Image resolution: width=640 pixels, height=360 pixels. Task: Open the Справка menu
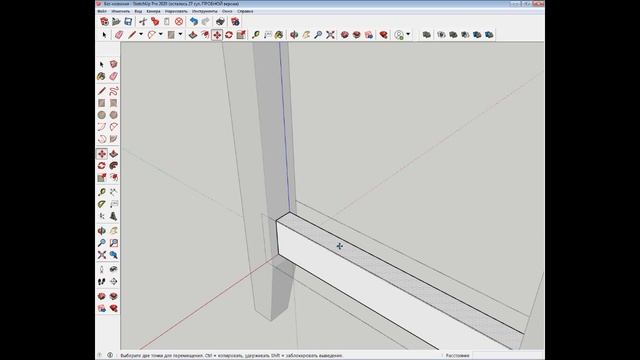[245, 11]
